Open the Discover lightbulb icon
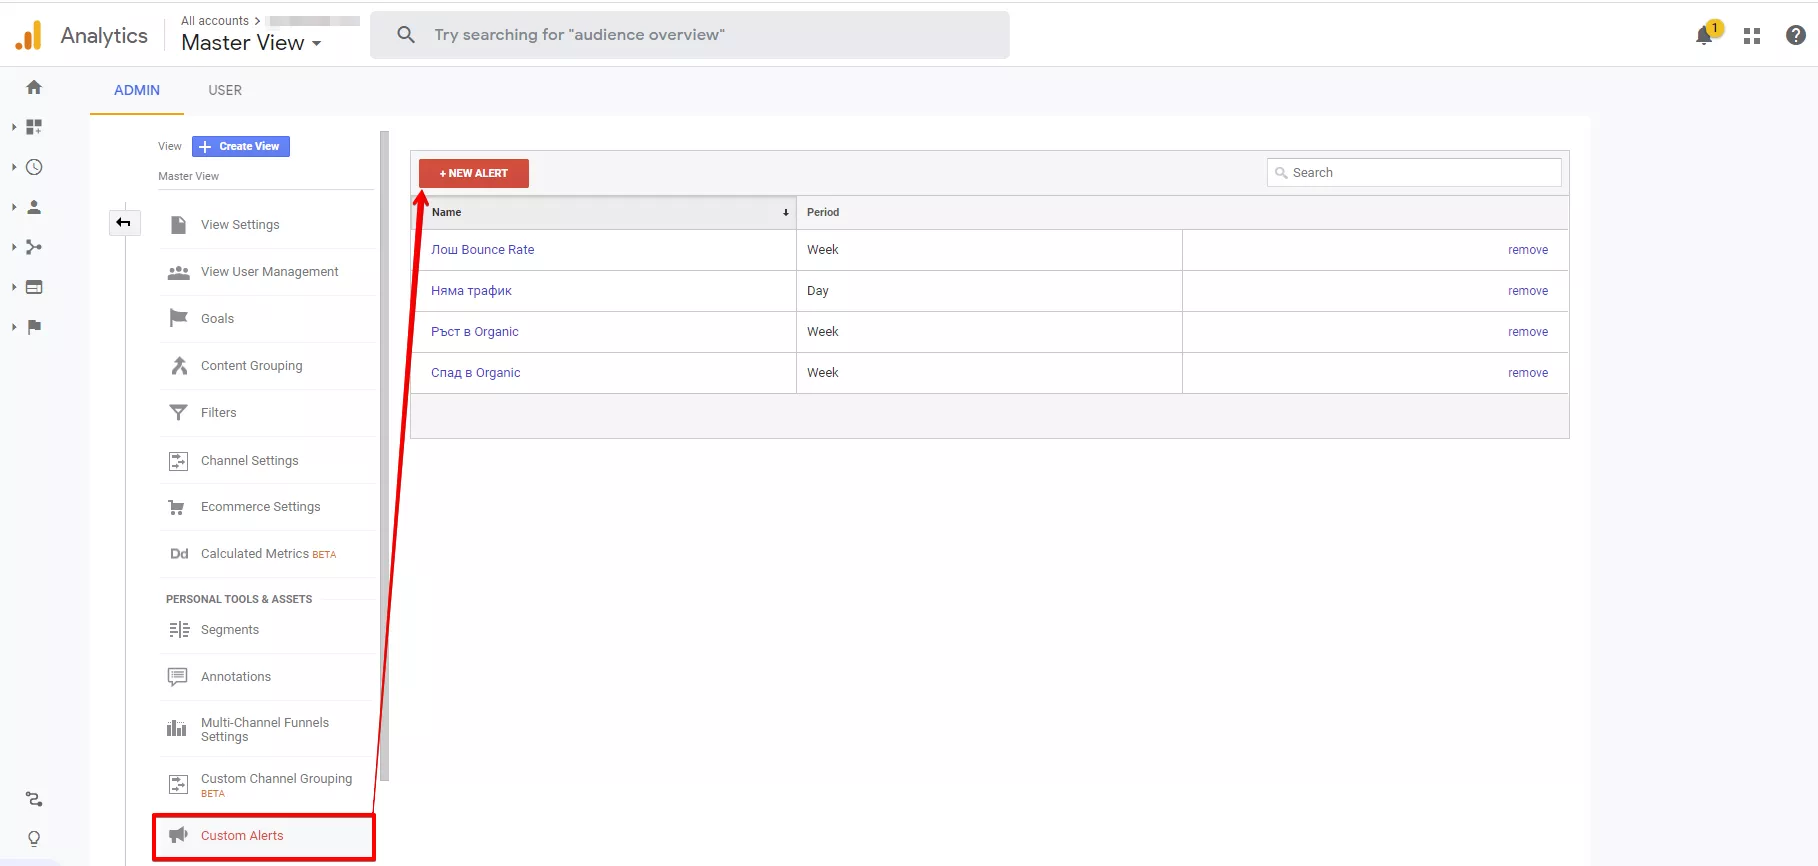The height and width of the screenshot is (866, 1818). (34, 838)
